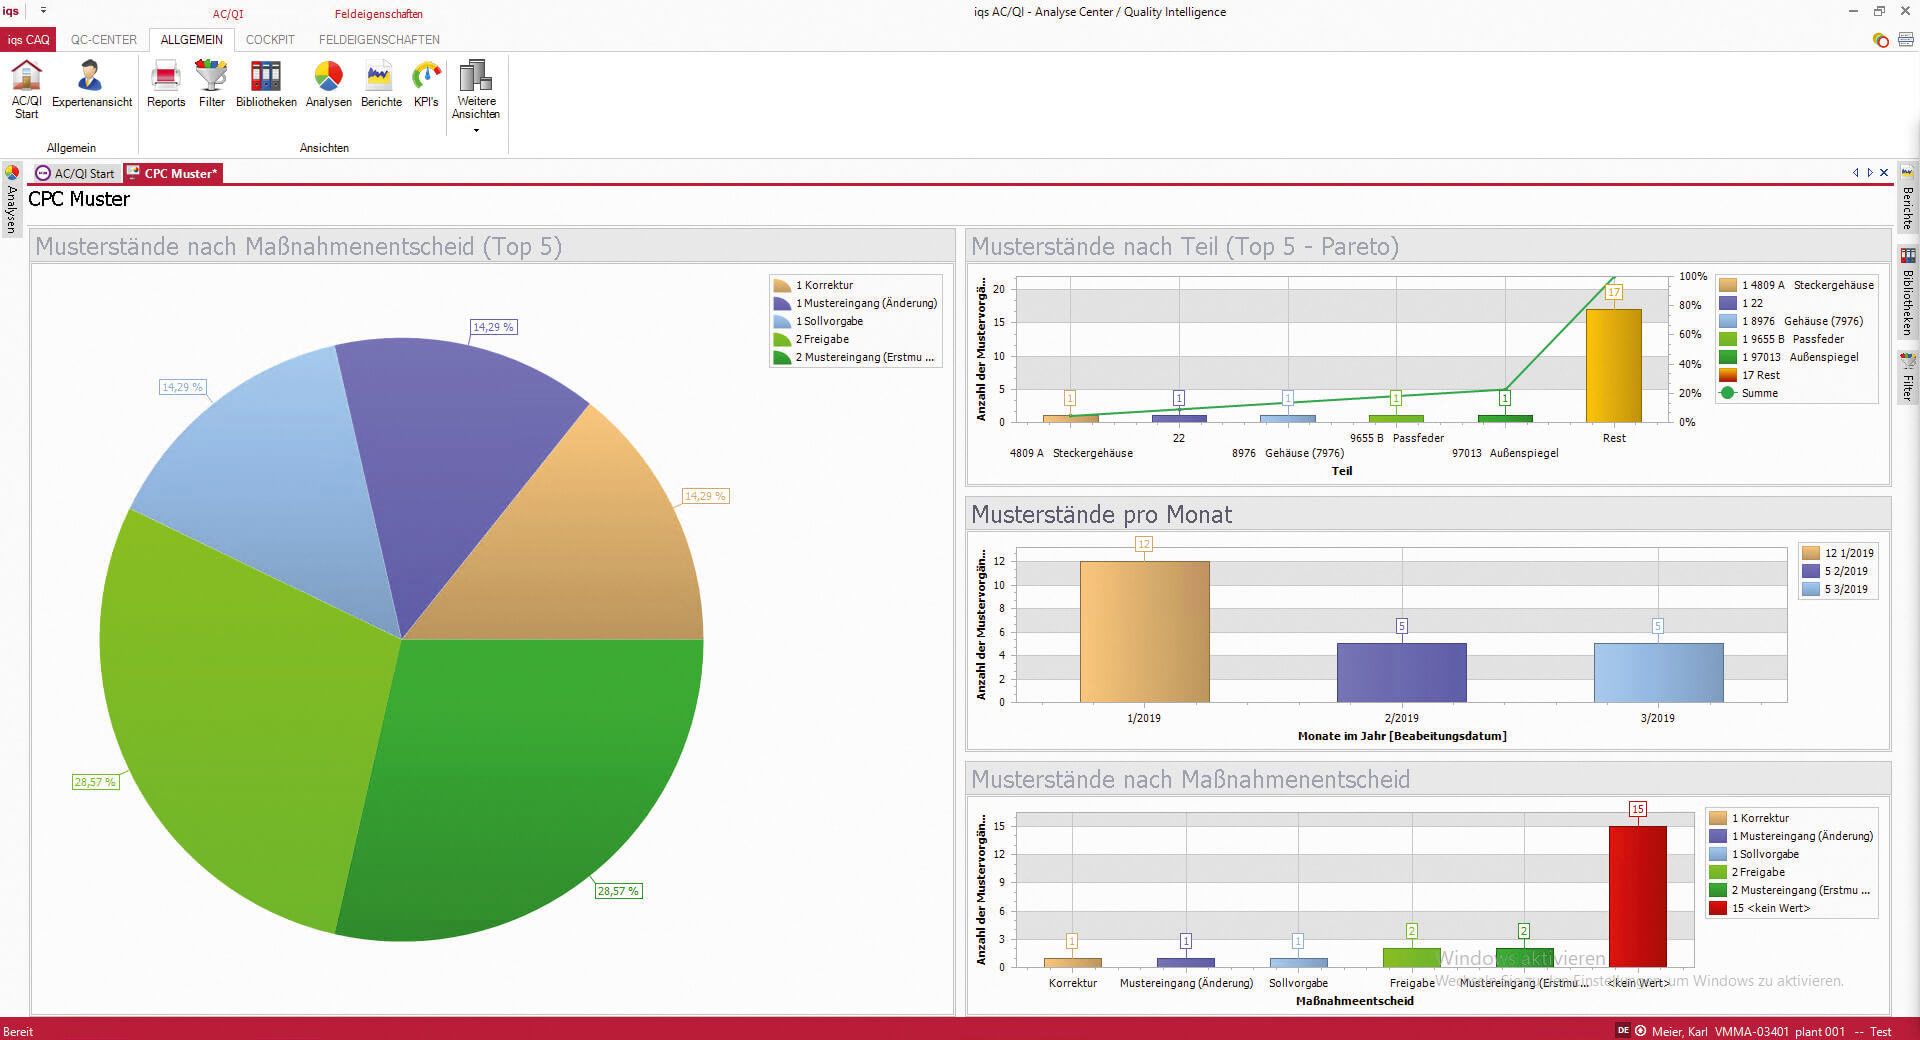Viewport: 1920px width, 1040px height.
Task: Click the orange Korrektur legend swatch in pie chart
Action: coord(782,285)
